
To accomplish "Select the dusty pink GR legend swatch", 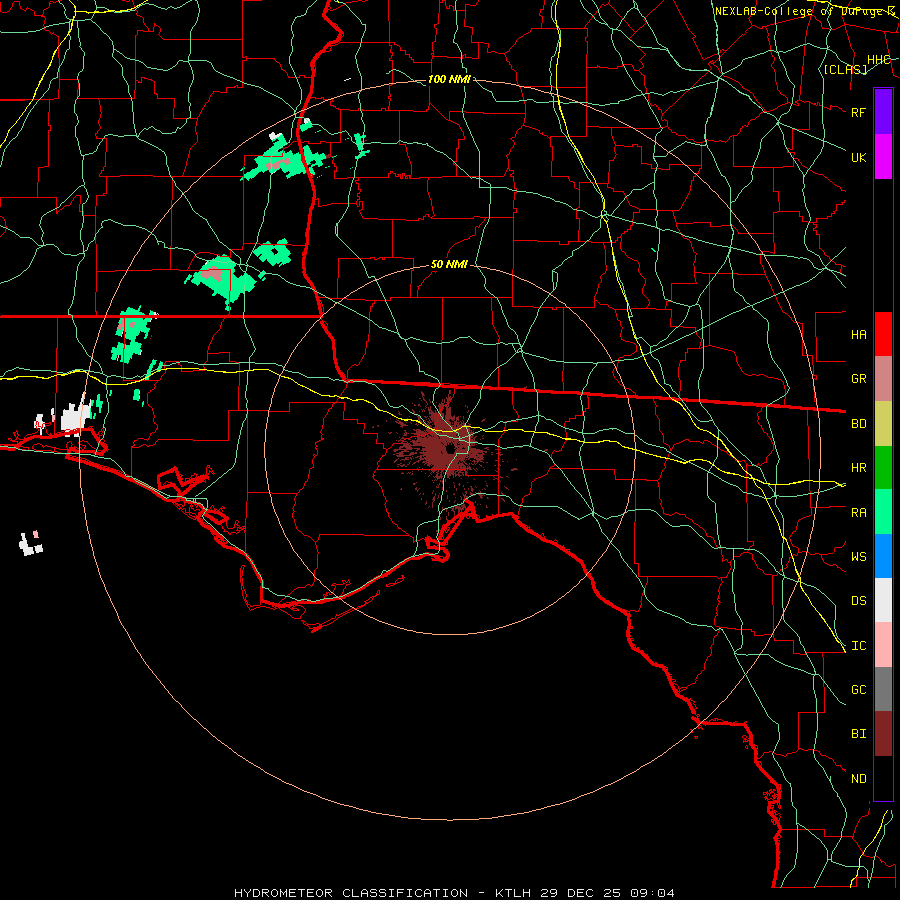I will [883, 379].
